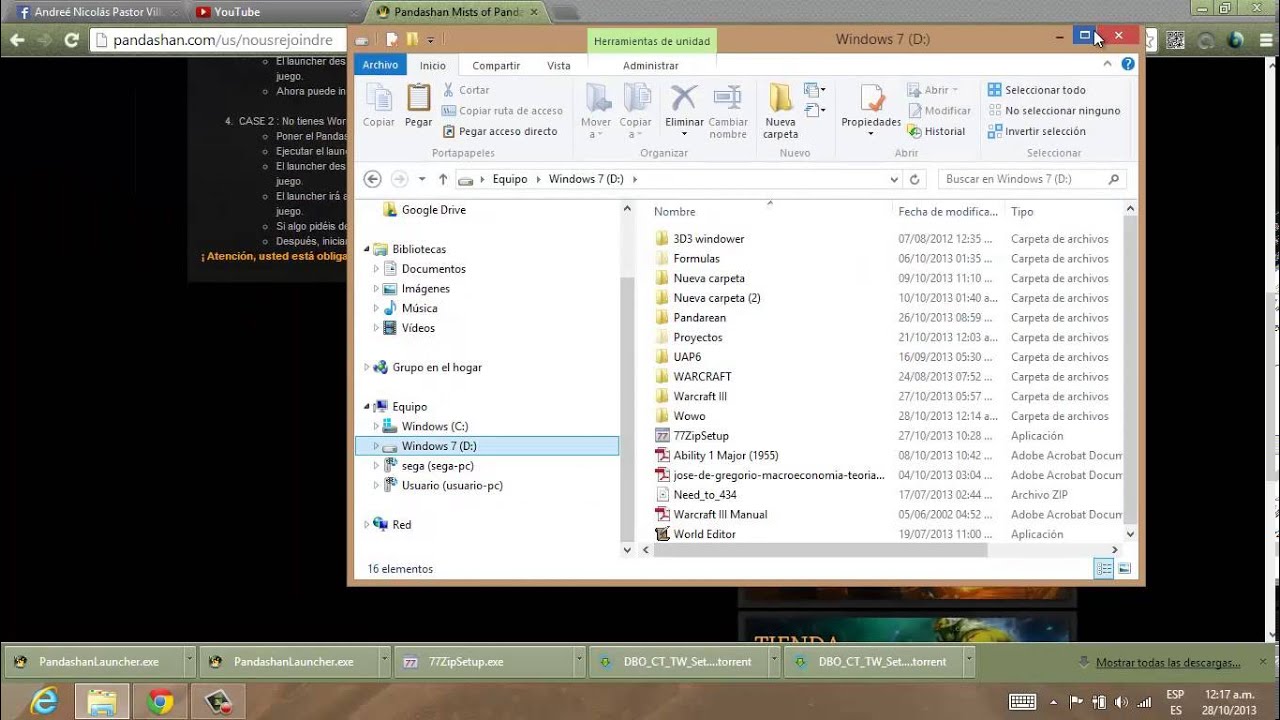1280x720 pixels.
Task: Refresh the Windows 7 (D:) folder view
Action: click(x=914, y=179)
